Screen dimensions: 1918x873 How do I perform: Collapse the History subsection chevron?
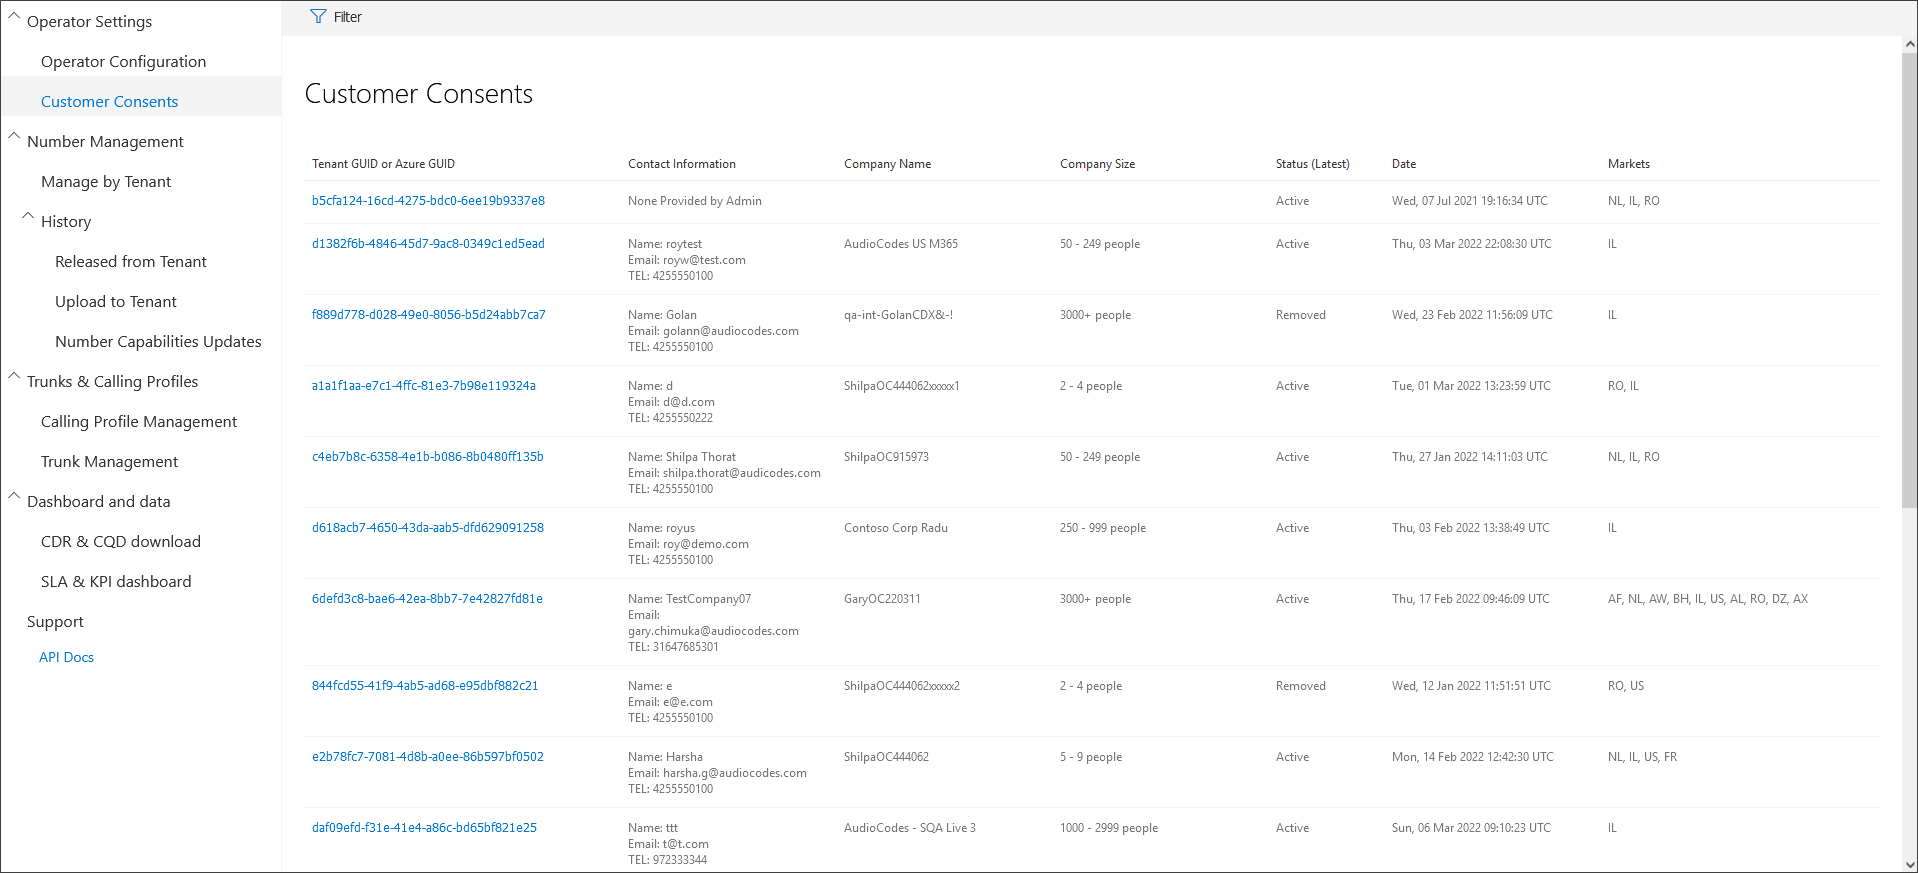tap(28, 216)
